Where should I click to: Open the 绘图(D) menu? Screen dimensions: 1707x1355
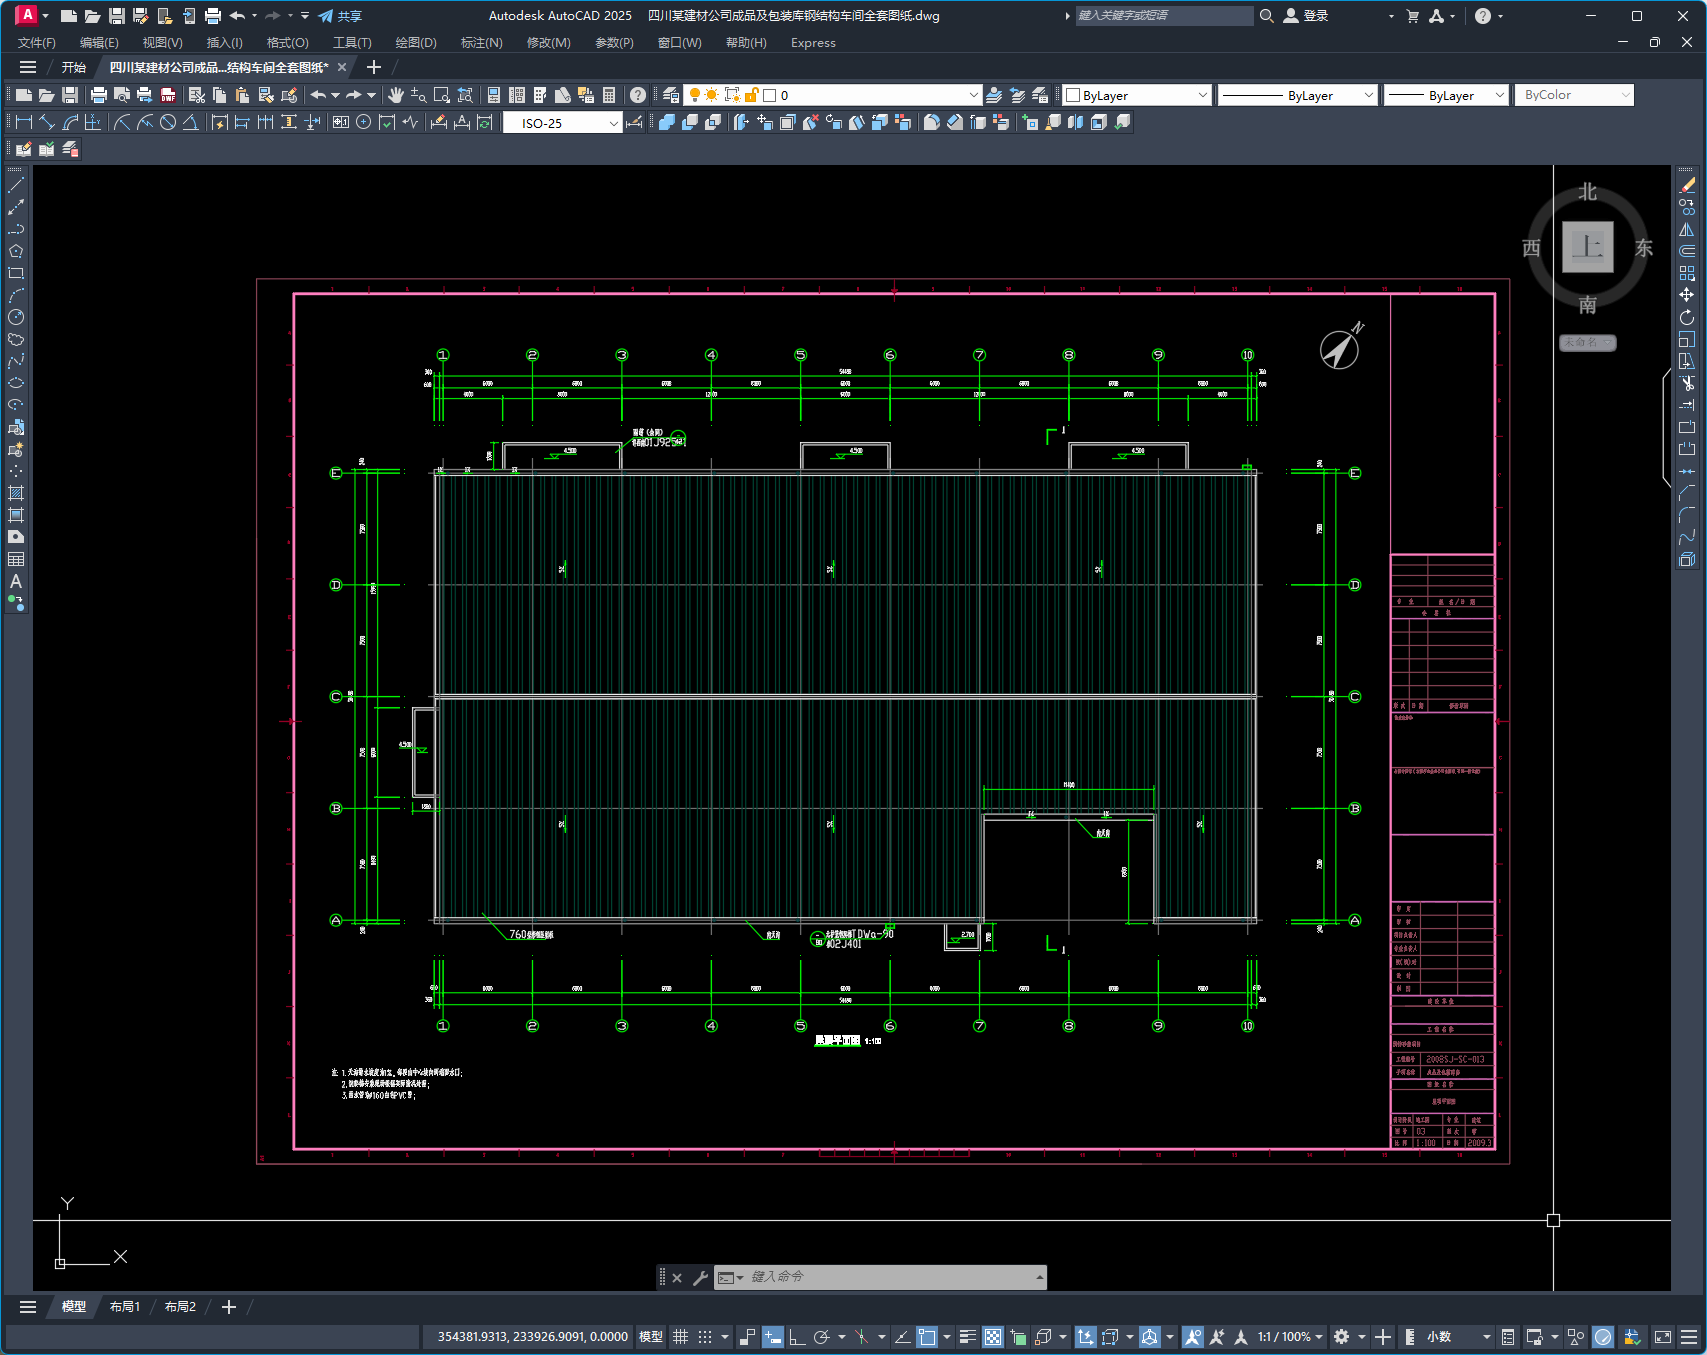pyautogui.click(x=416, y=43)
